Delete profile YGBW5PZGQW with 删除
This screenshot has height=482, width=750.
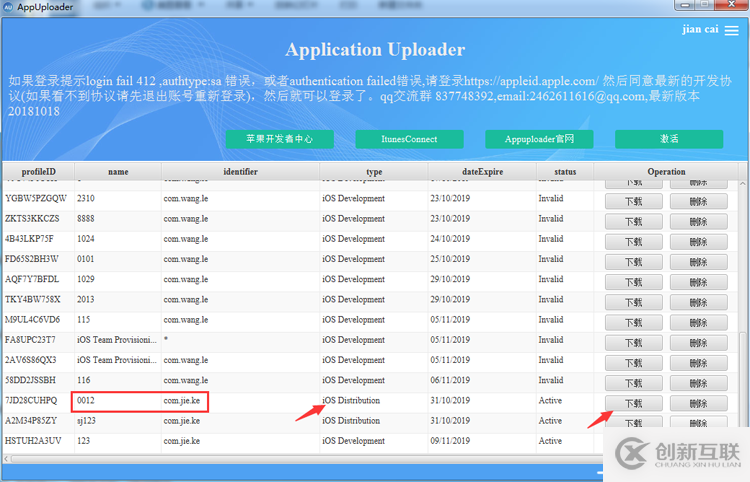click(x=698, y=202)
